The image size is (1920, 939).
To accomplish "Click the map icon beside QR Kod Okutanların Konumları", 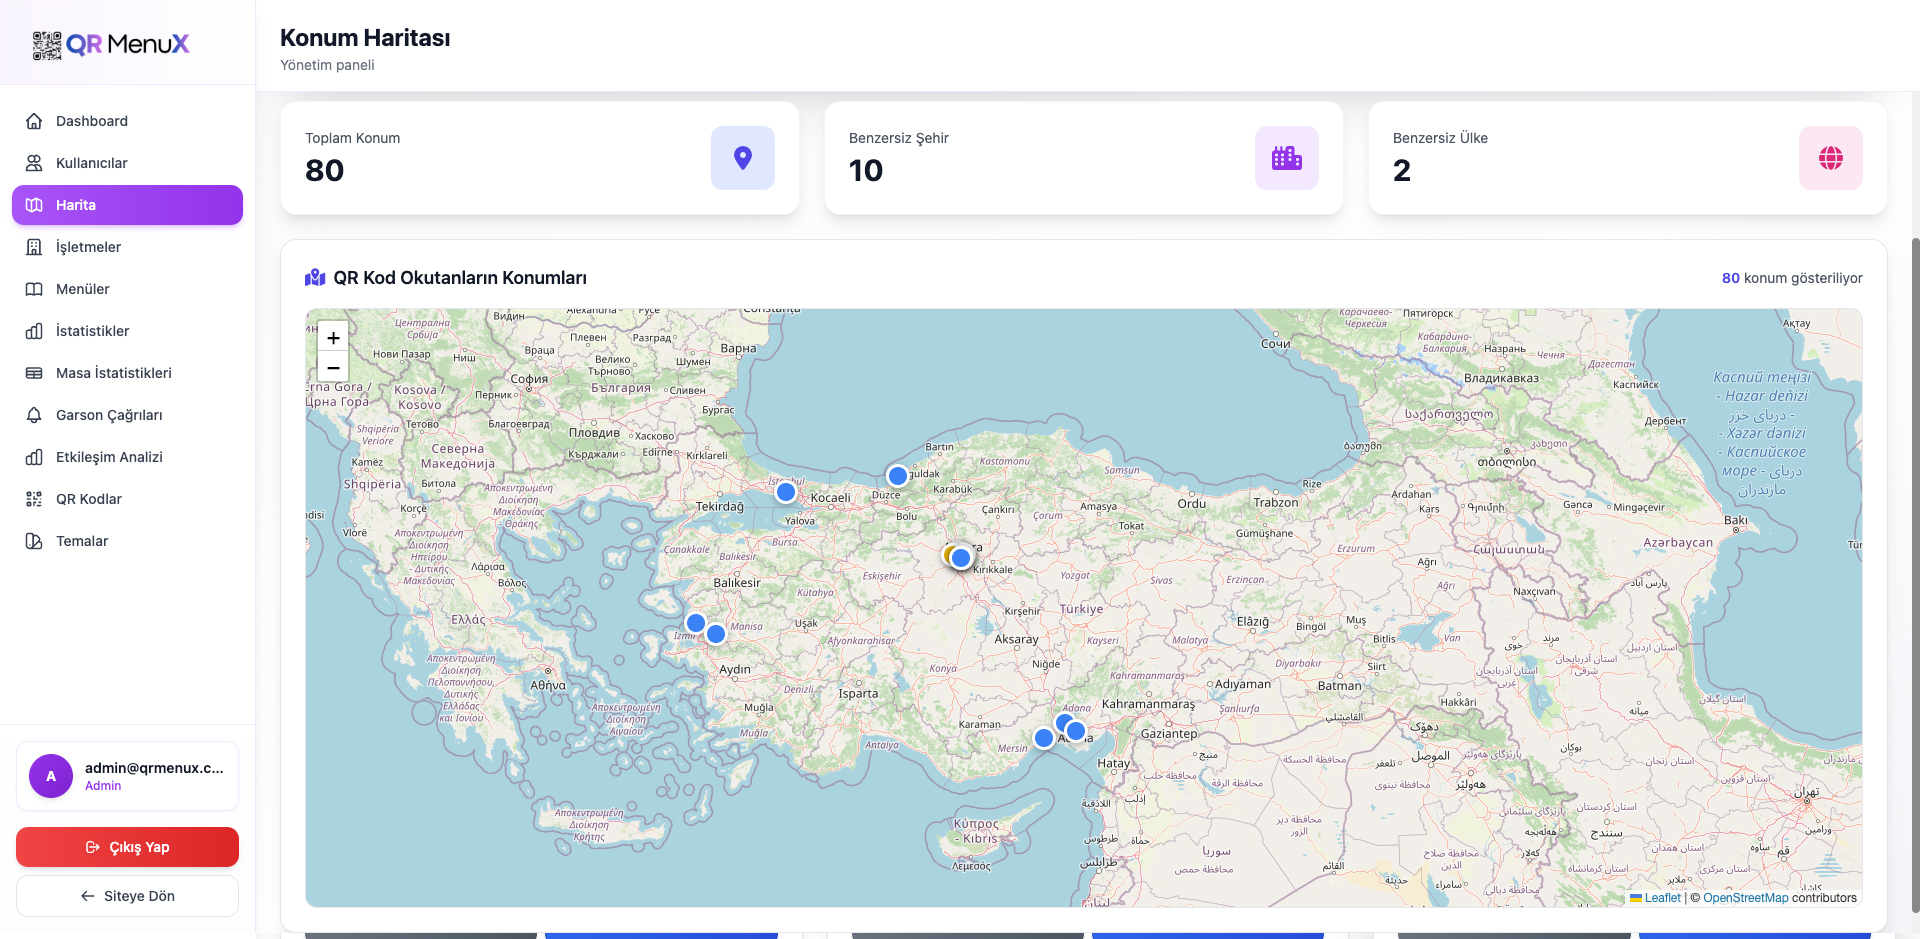I will [315, 278].
